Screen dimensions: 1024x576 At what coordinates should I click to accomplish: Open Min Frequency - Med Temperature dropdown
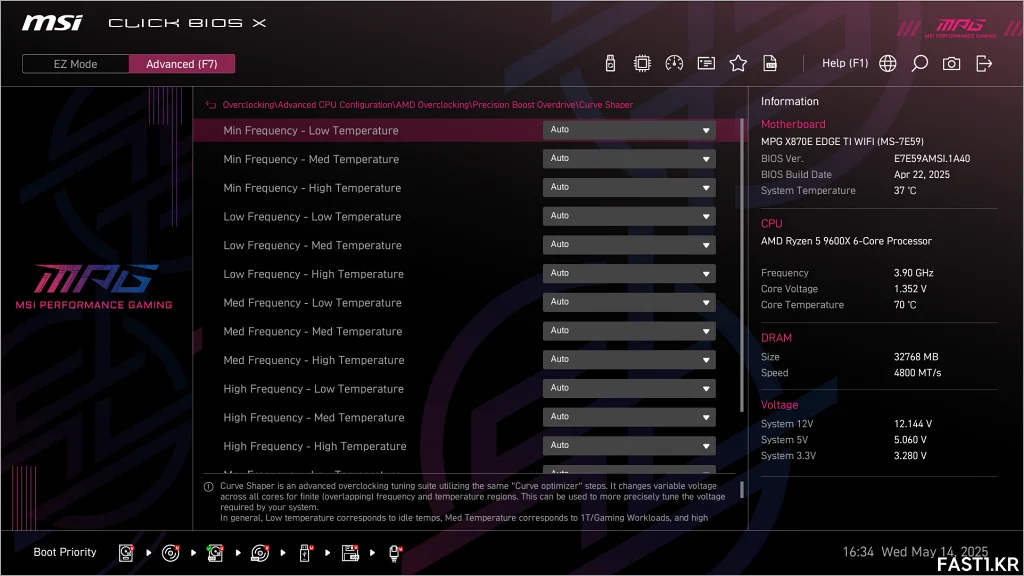629,159
